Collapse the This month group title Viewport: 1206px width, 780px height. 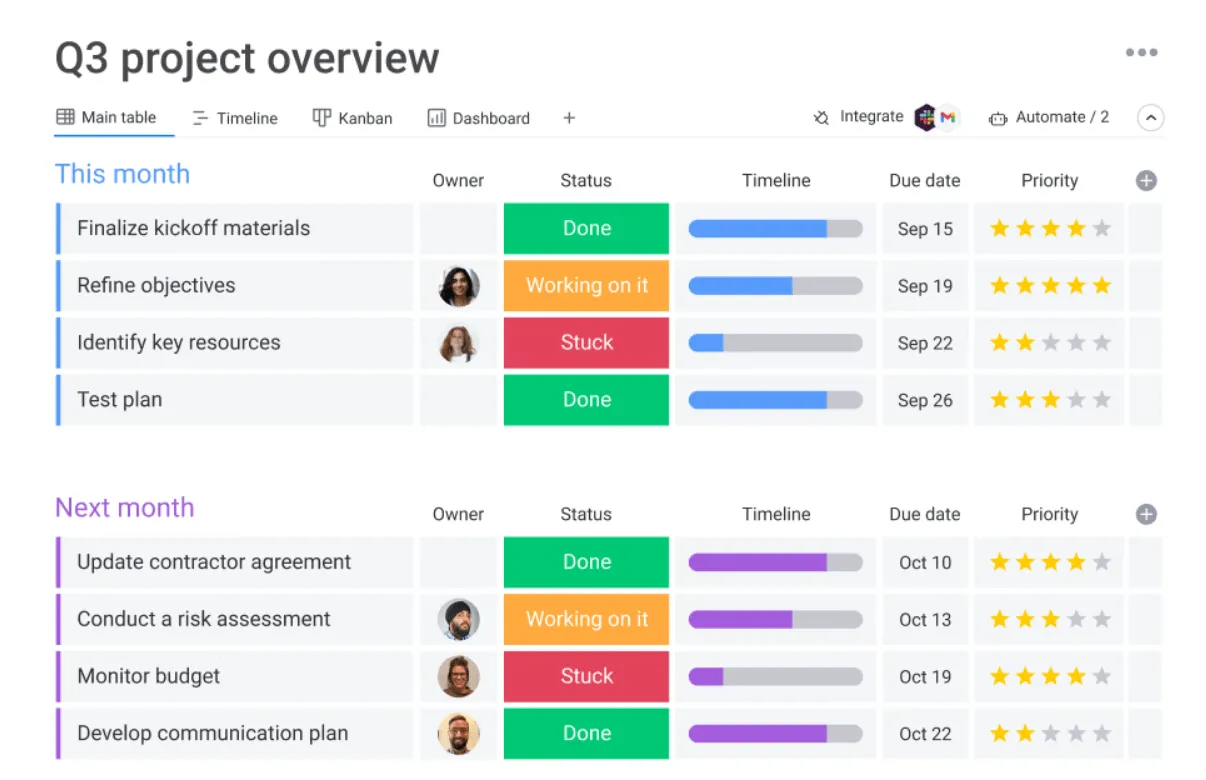pyautogui.click(x=122, y=174)
